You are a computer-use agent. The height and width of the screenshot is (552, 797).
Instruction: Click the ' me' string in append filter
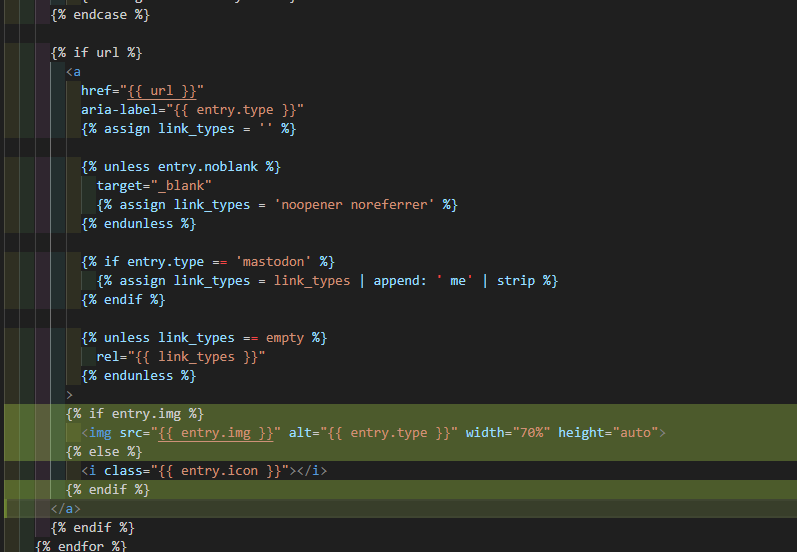(x=454, y=281)
